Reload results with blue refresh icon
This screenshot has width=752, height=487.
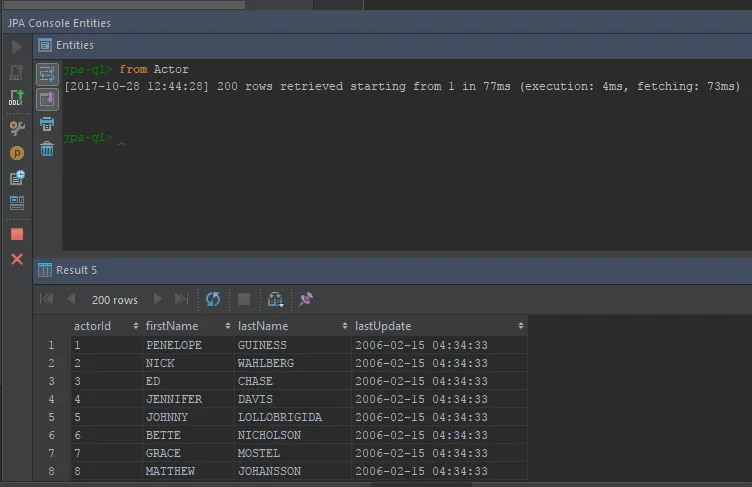(x=213, y=299)
